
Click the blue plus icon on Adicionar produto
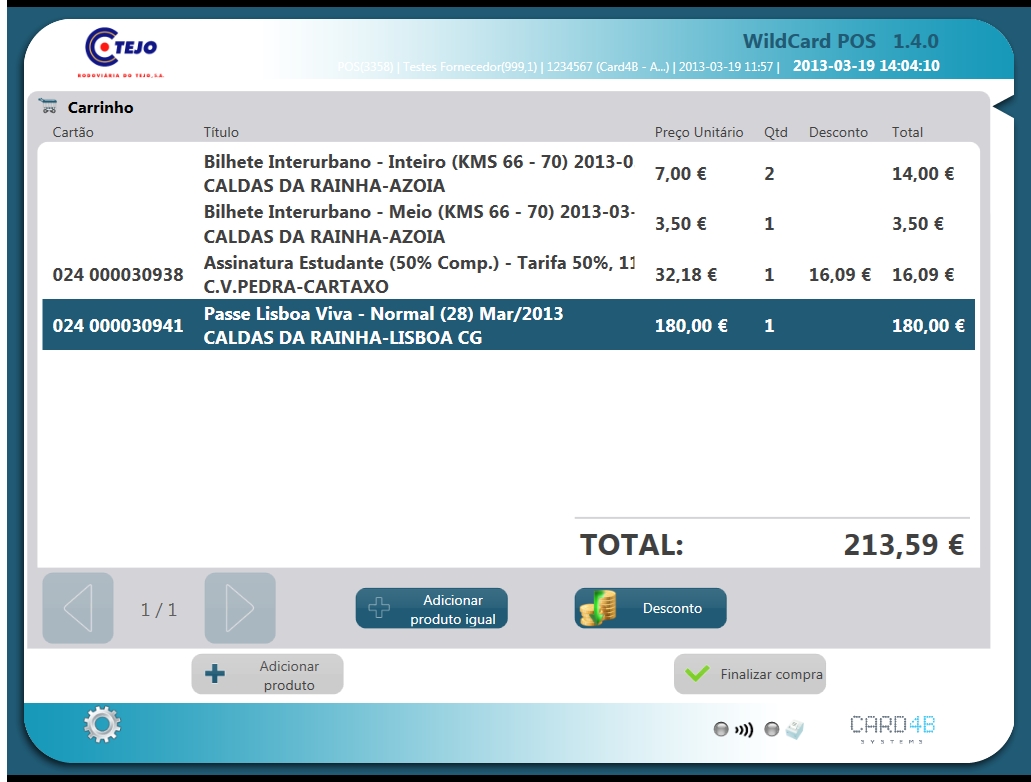215,674
